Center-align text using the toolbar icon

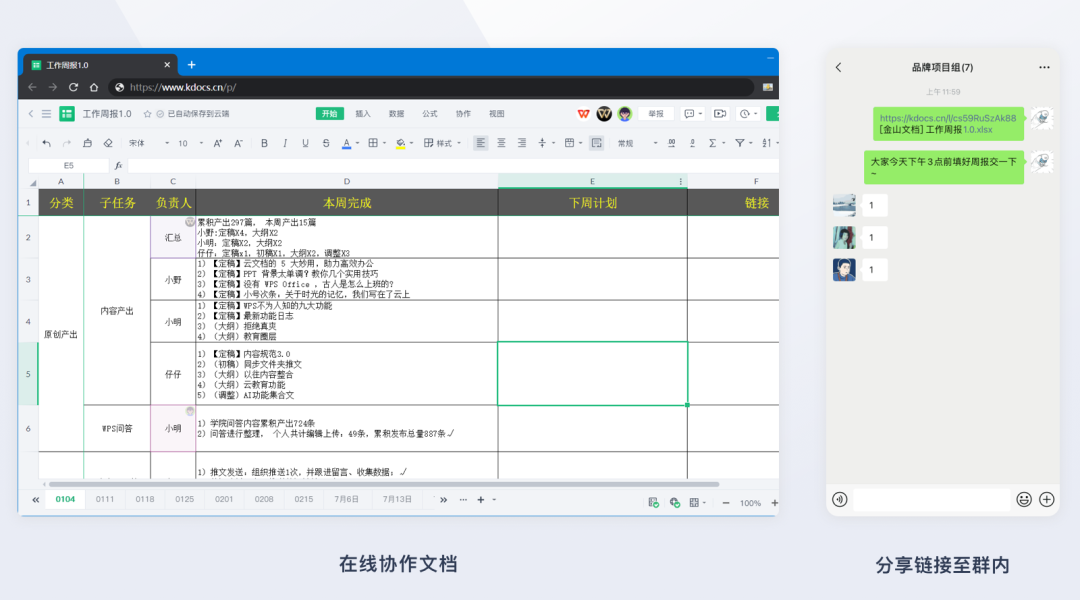pos(501,143)
